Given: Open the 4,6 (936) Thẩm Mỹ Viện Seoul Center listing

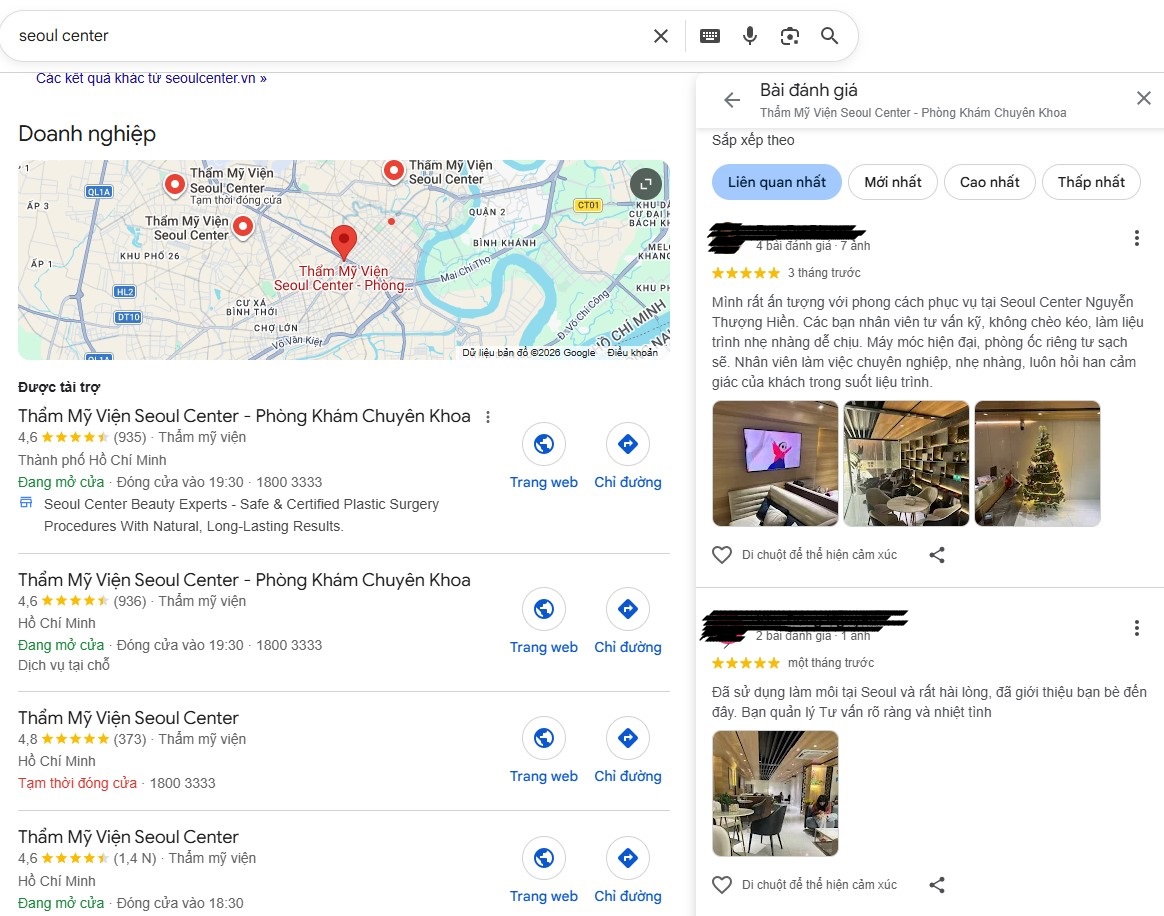Looking at the screenshot, I should 244,580.
